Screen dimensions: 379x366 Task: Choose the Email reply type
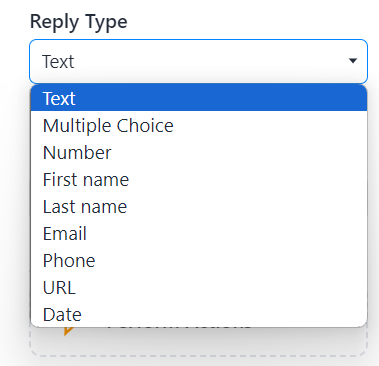pyautogui.click(x=199, y=234)
